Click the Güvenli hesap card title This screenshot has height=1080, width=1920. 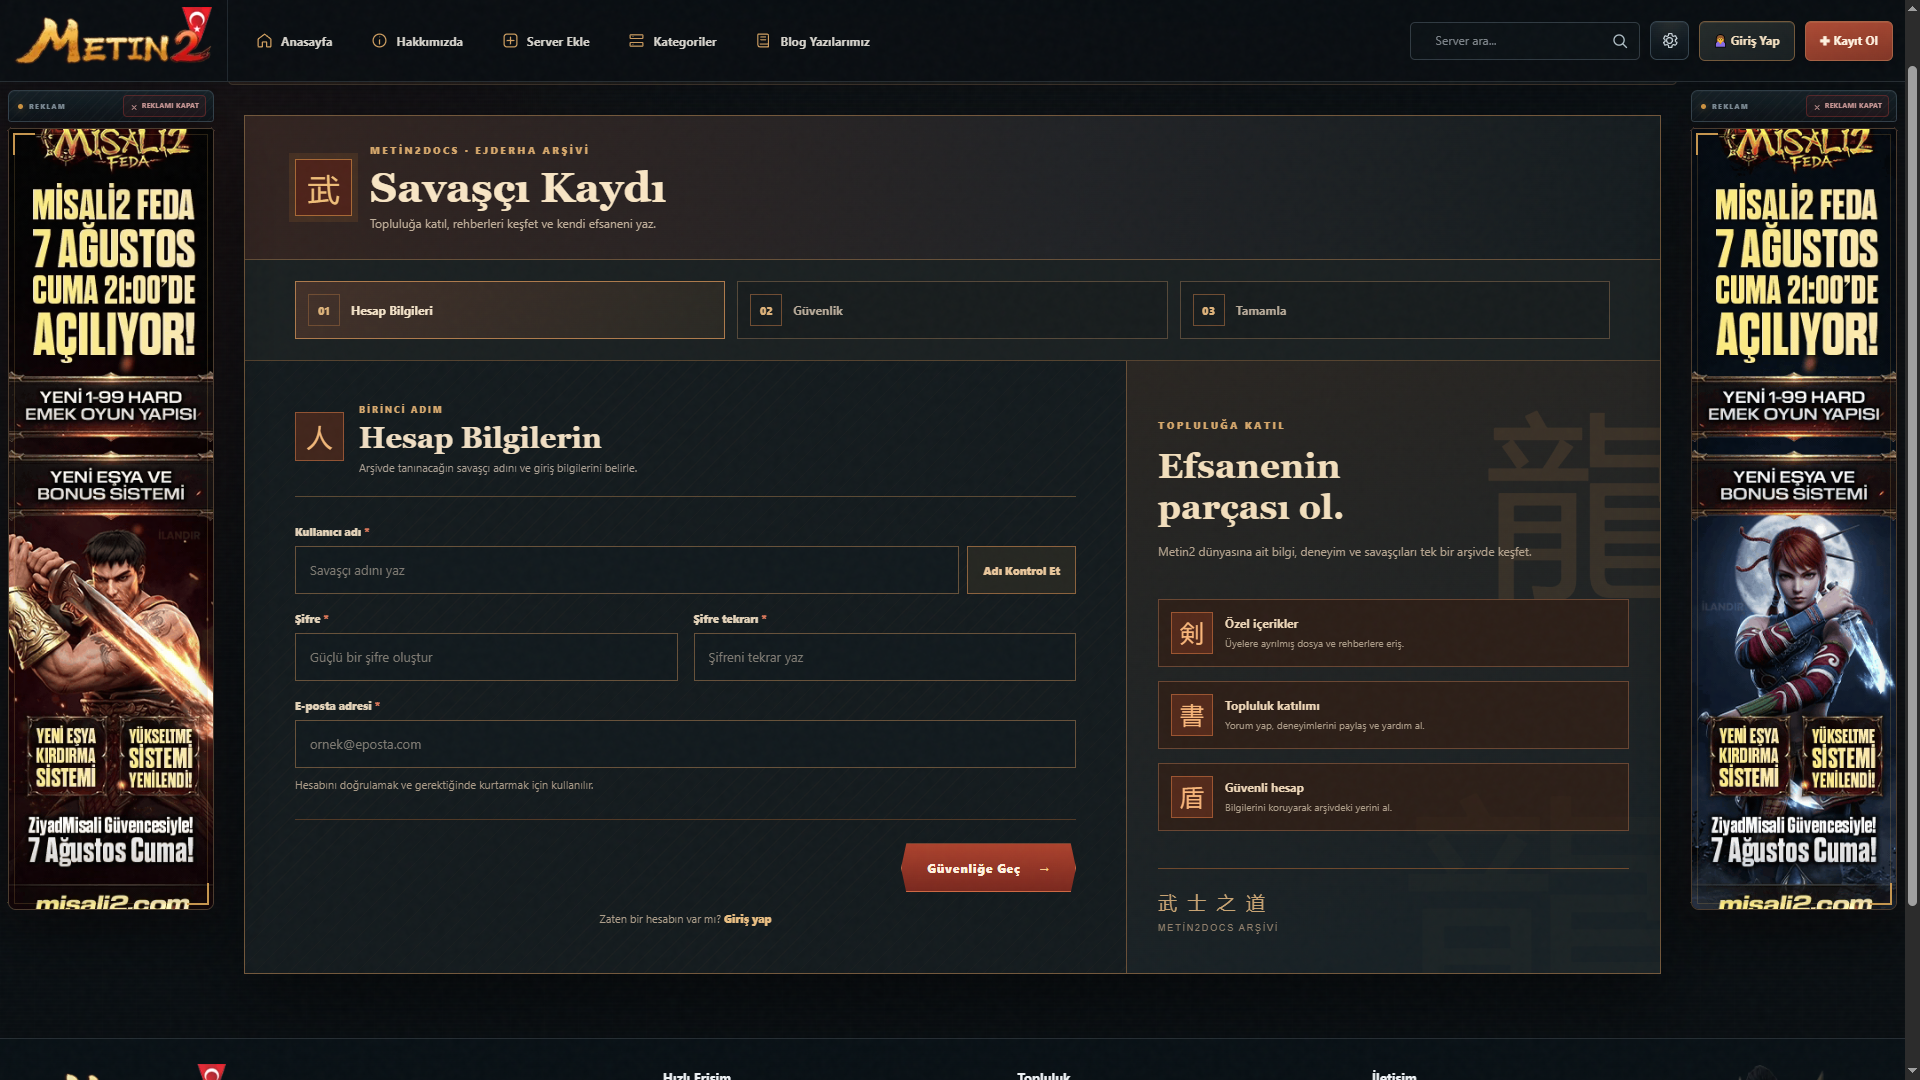tap(1264, 787)
